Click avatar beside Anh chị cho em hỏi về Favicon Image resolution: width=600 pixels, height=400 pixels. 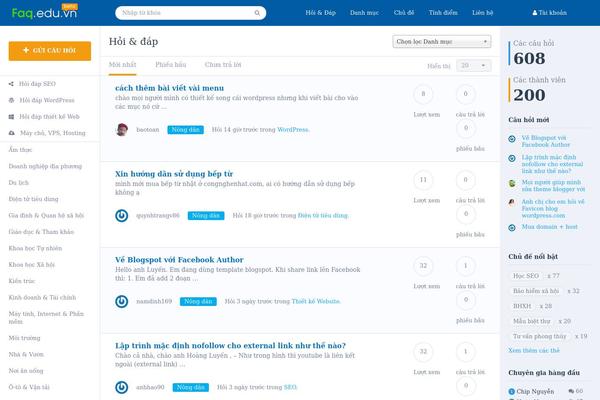click(512, 202)
